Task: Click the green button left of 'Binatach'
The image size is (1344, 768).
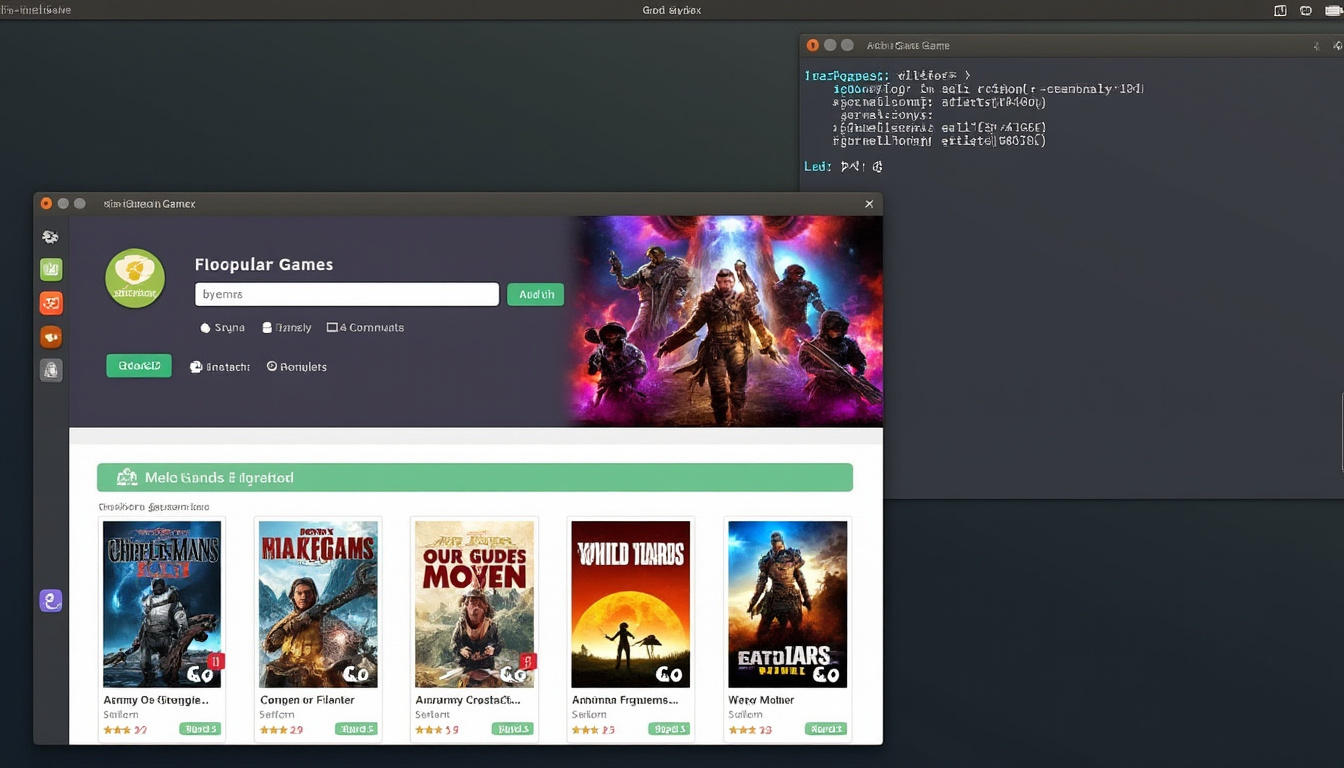Action: (139, 366)
